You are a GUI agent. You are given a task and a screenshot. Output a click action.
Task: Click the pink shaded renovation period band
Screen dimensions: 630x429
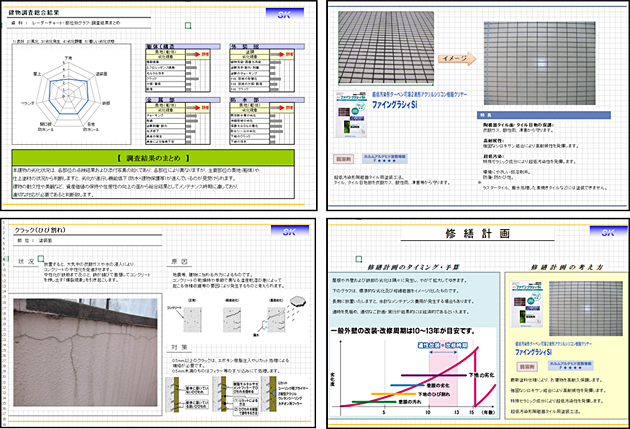(443, 373)
